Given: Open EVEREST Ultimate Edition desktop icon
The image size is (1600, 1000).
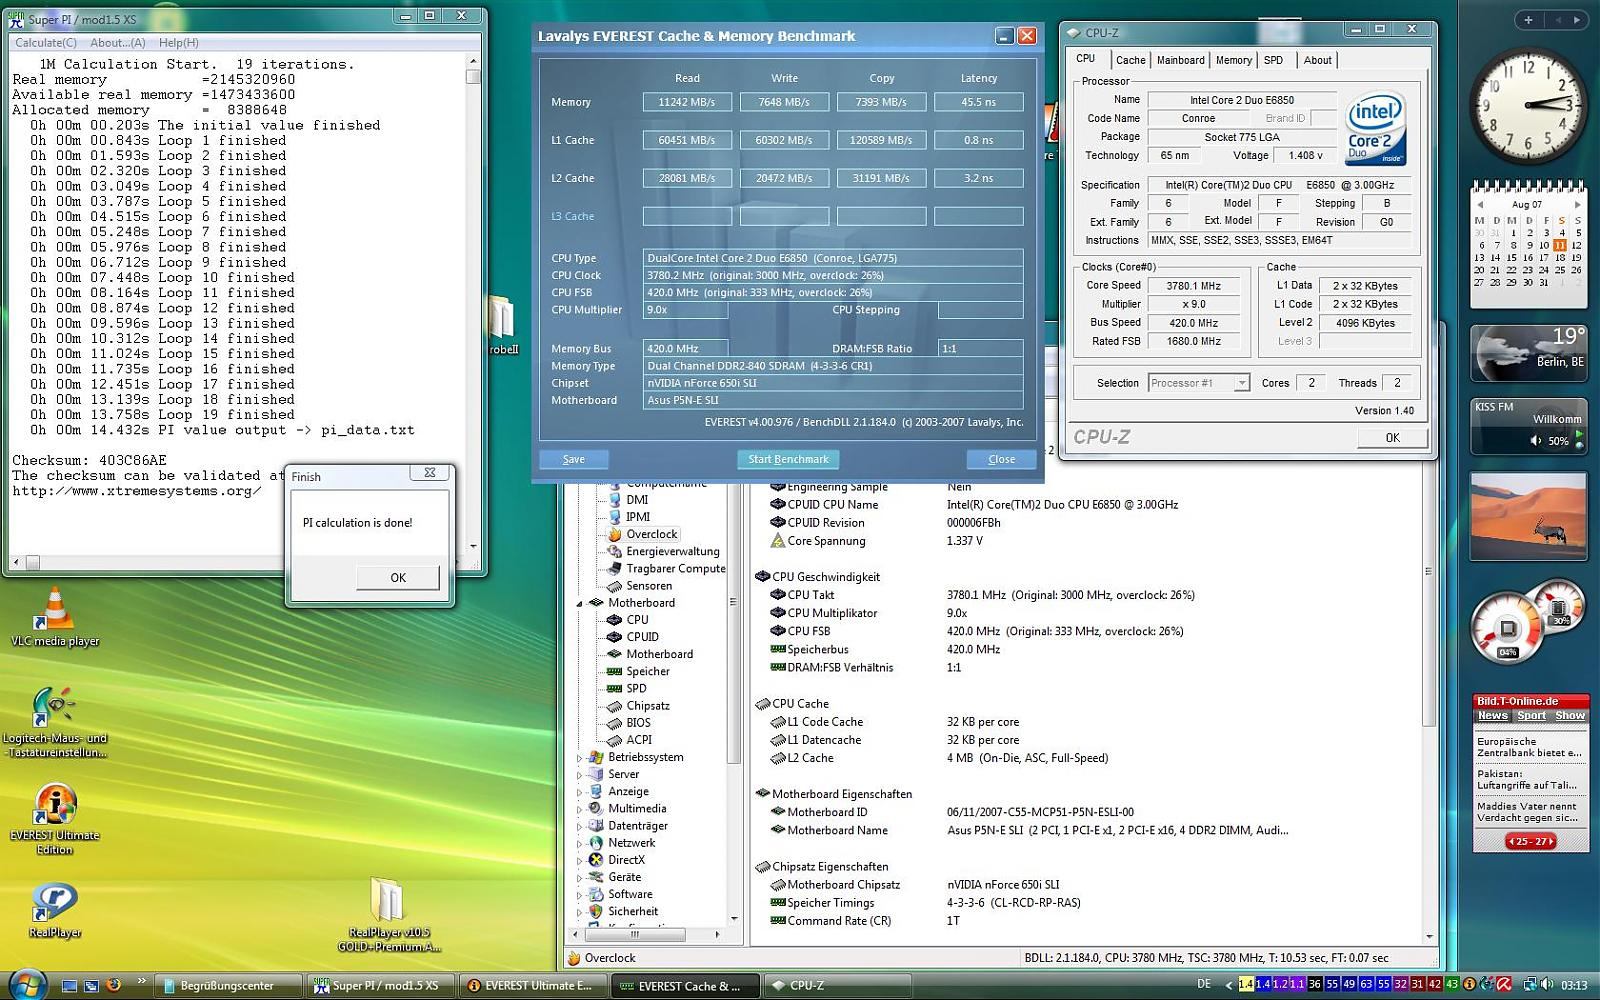Looking at the screenshot, I should (54, 805).
